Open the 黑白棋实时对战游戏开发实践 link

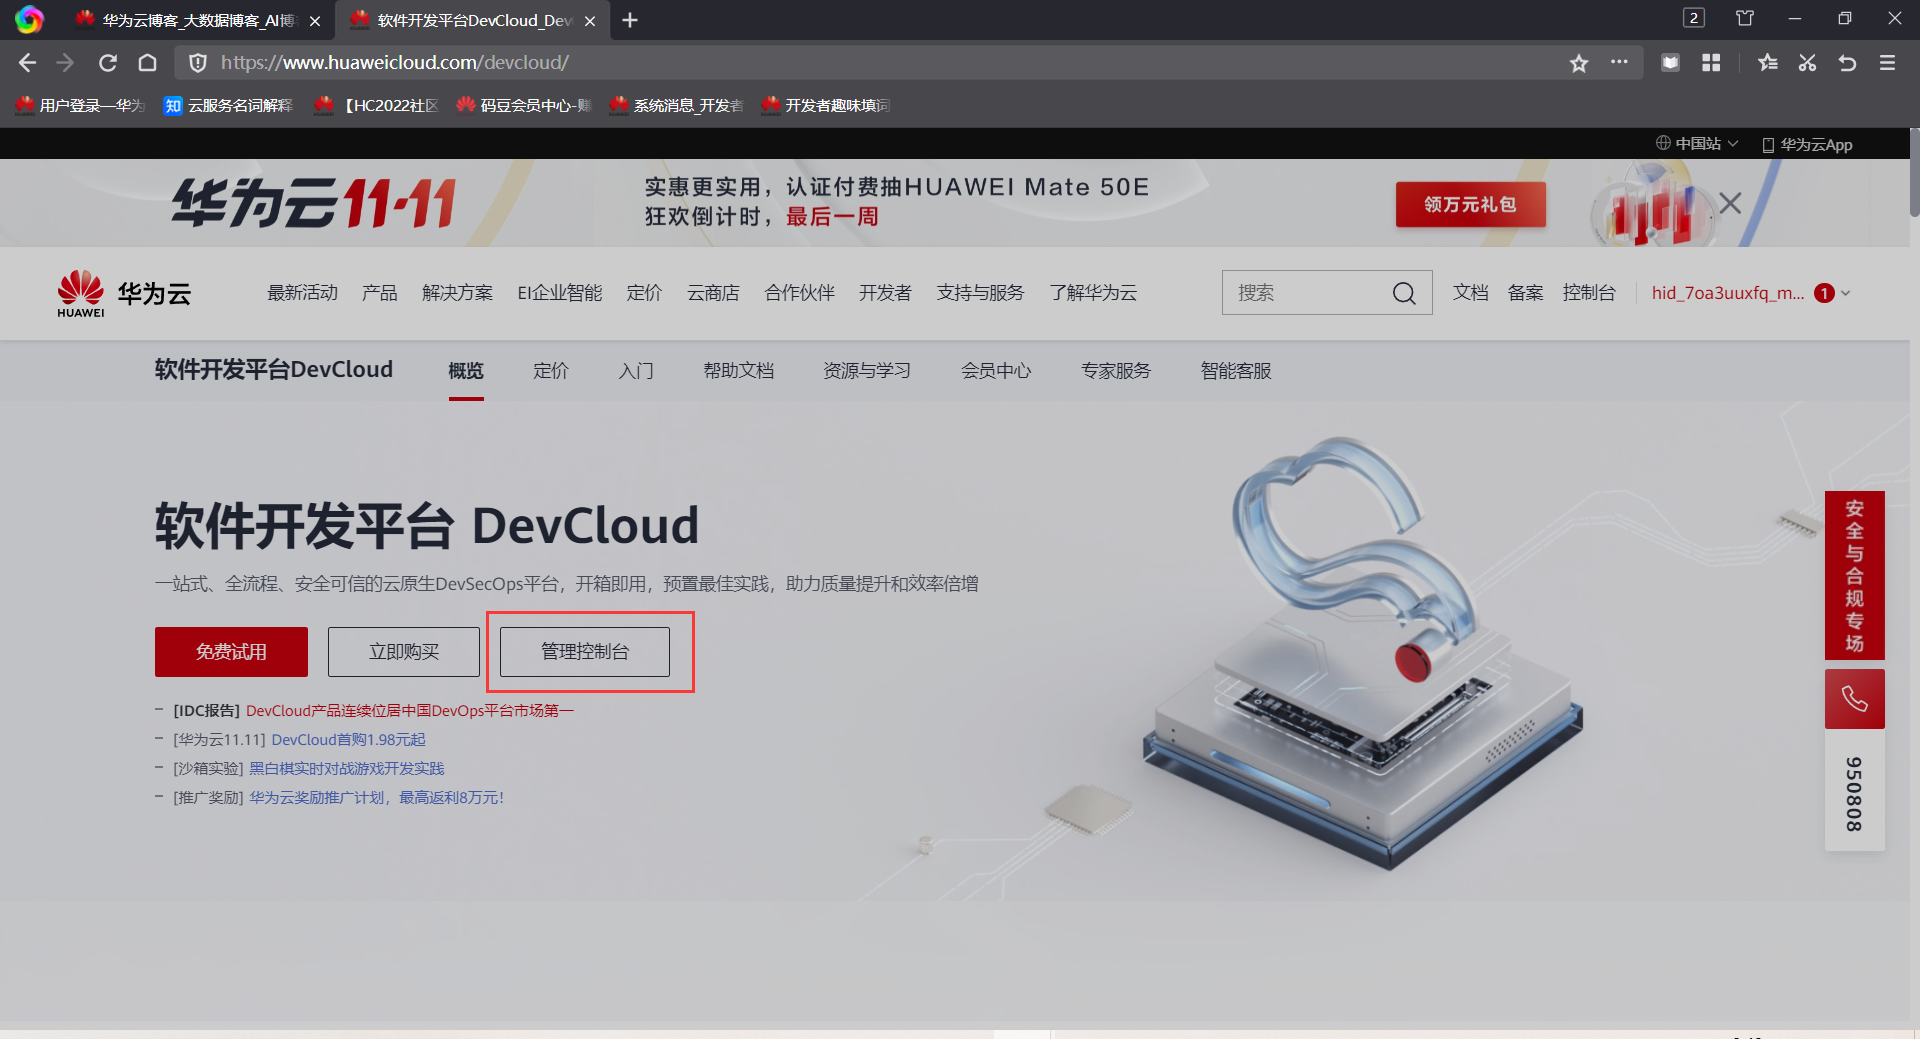pyautogui.click(x=347, y=769)
